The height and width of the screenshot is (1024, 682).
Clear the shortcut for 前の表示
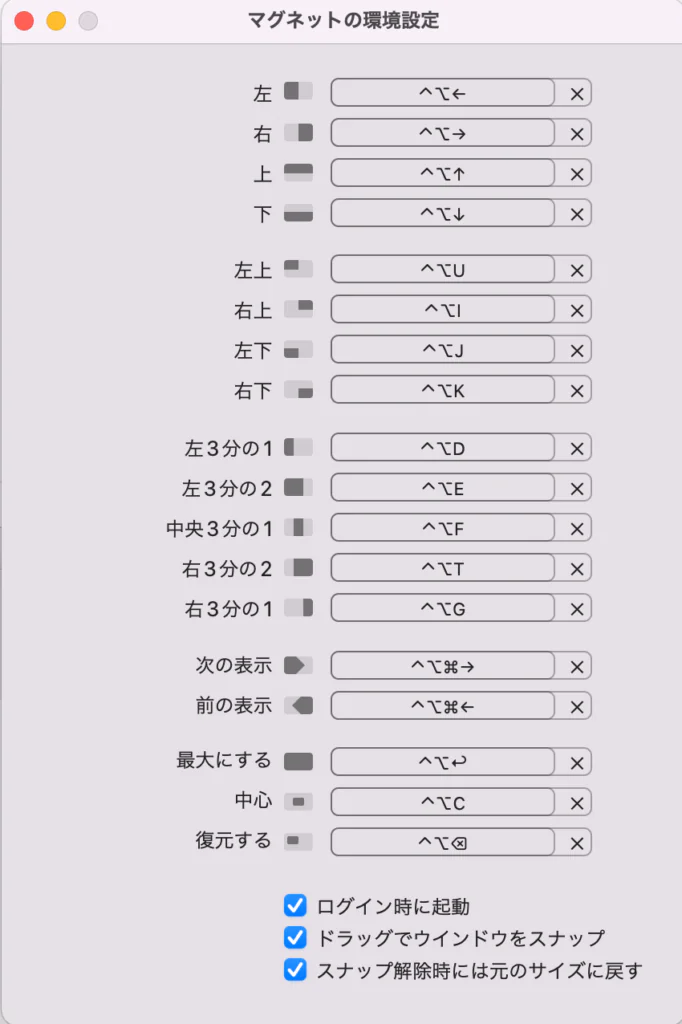click(576, 707)
